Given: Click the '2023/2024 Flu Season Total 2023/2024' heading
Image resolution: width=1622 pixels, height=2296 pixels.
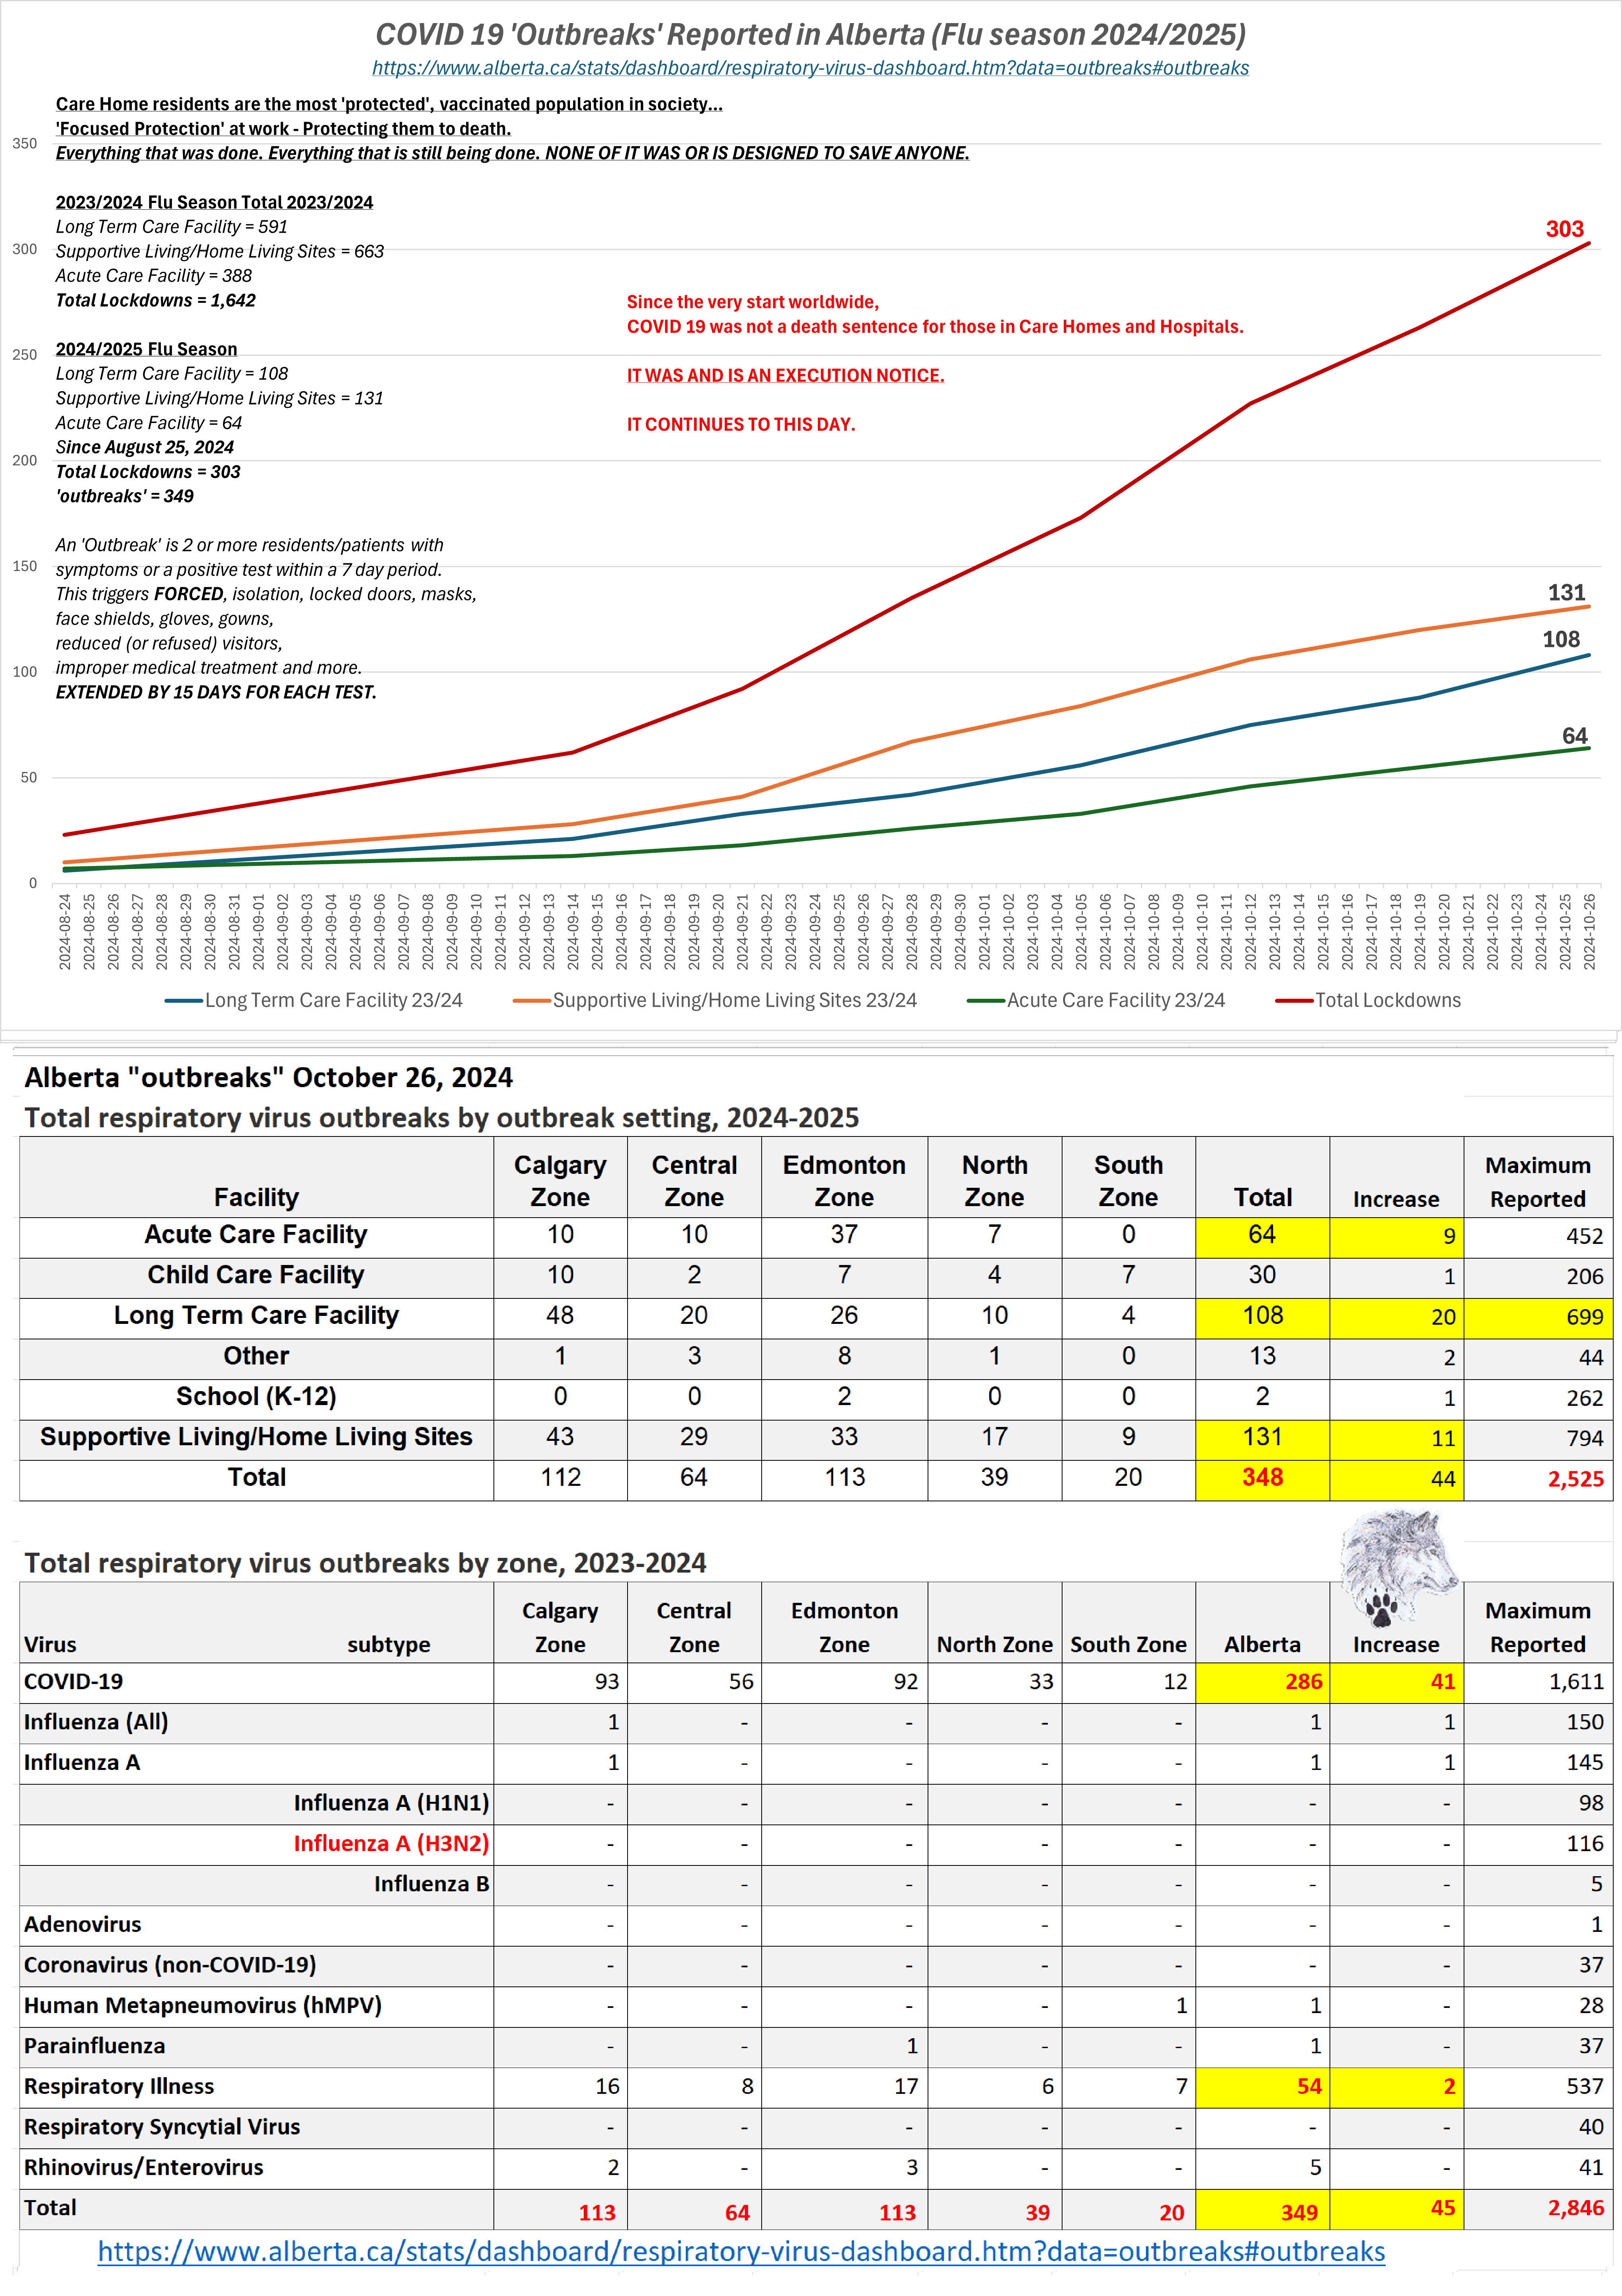Looking at the screenshot, I should pyautogui.click(x=214, y=202).
